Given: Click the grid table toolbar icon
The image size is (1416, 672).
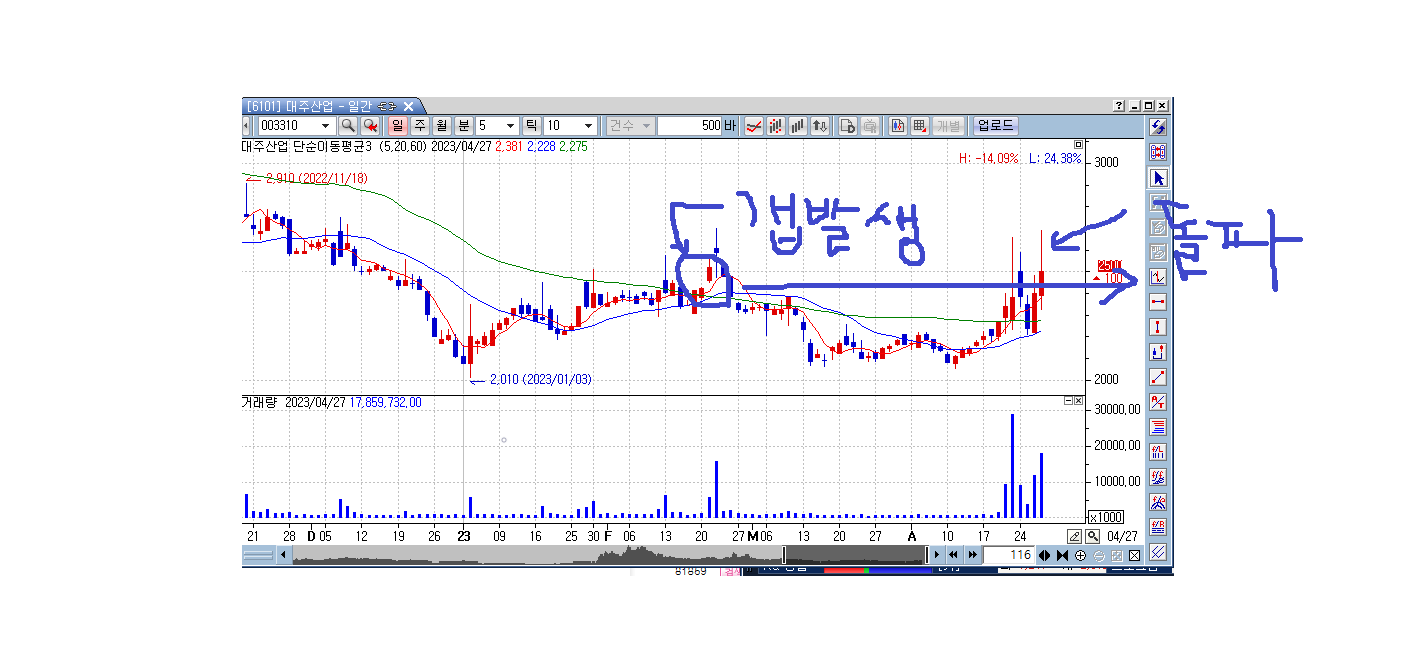Looking at the screenshot, I should tap(919, 126).
